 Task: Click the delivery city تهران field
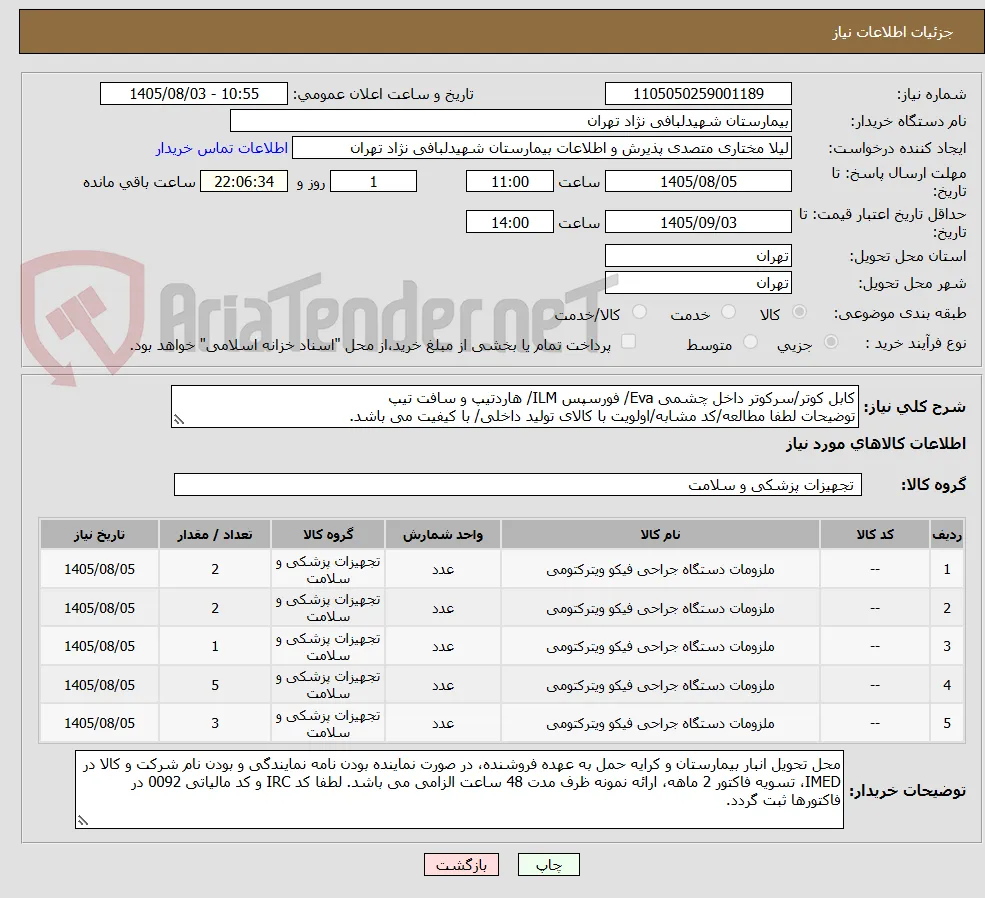click(x=698, y=283)
